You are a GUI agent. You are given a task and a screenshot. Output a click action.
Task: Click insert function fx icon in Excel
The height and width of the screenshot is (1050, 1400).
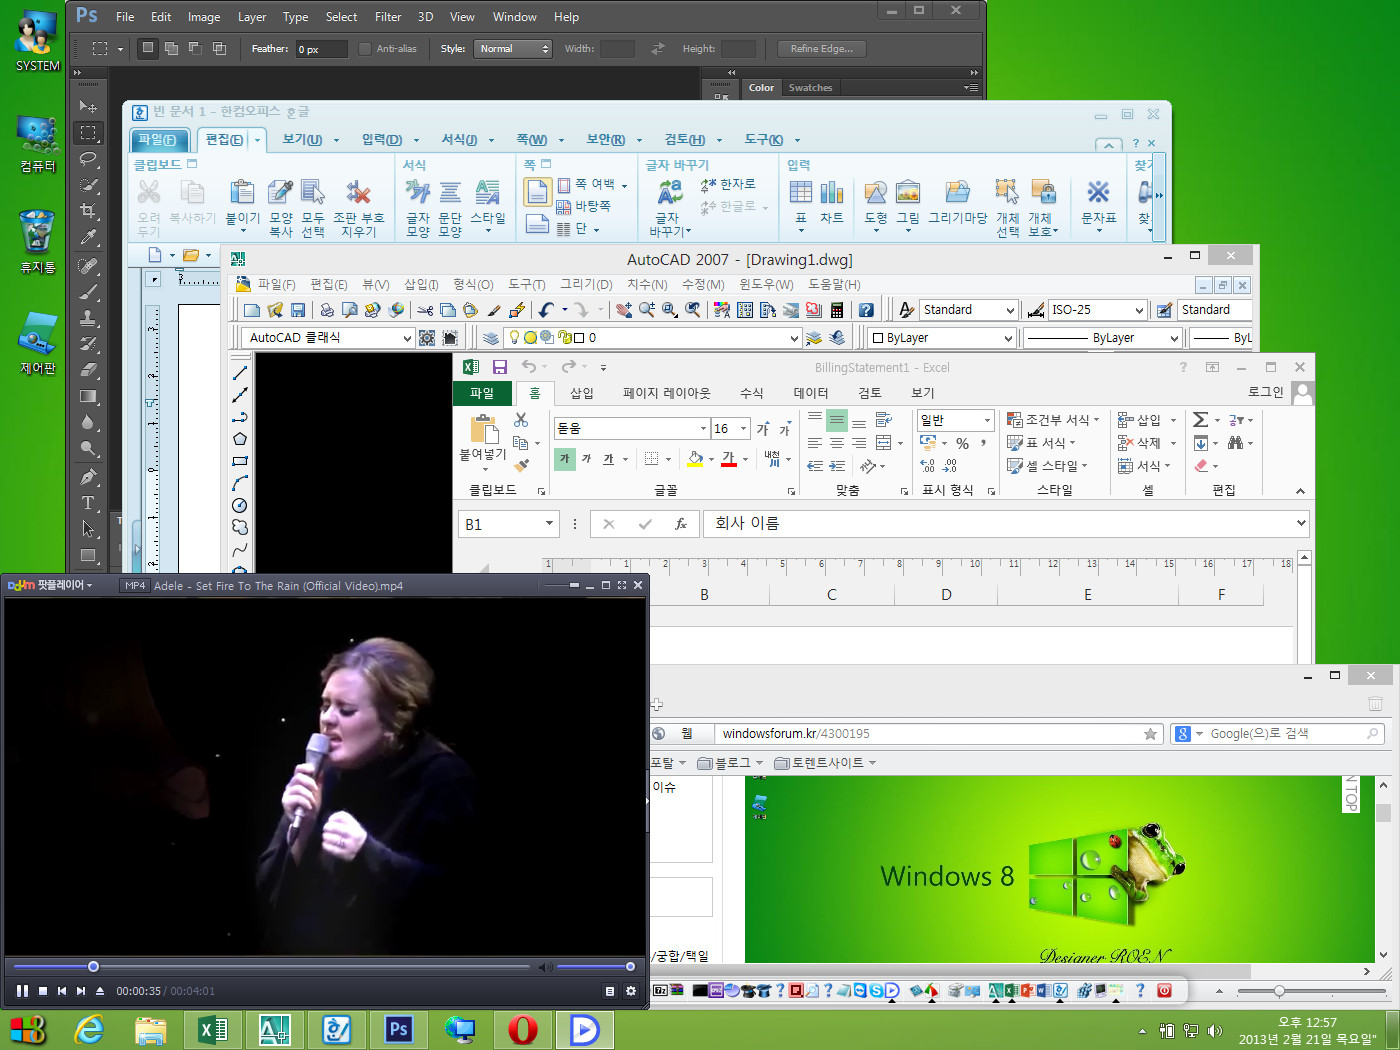point(681,524)
